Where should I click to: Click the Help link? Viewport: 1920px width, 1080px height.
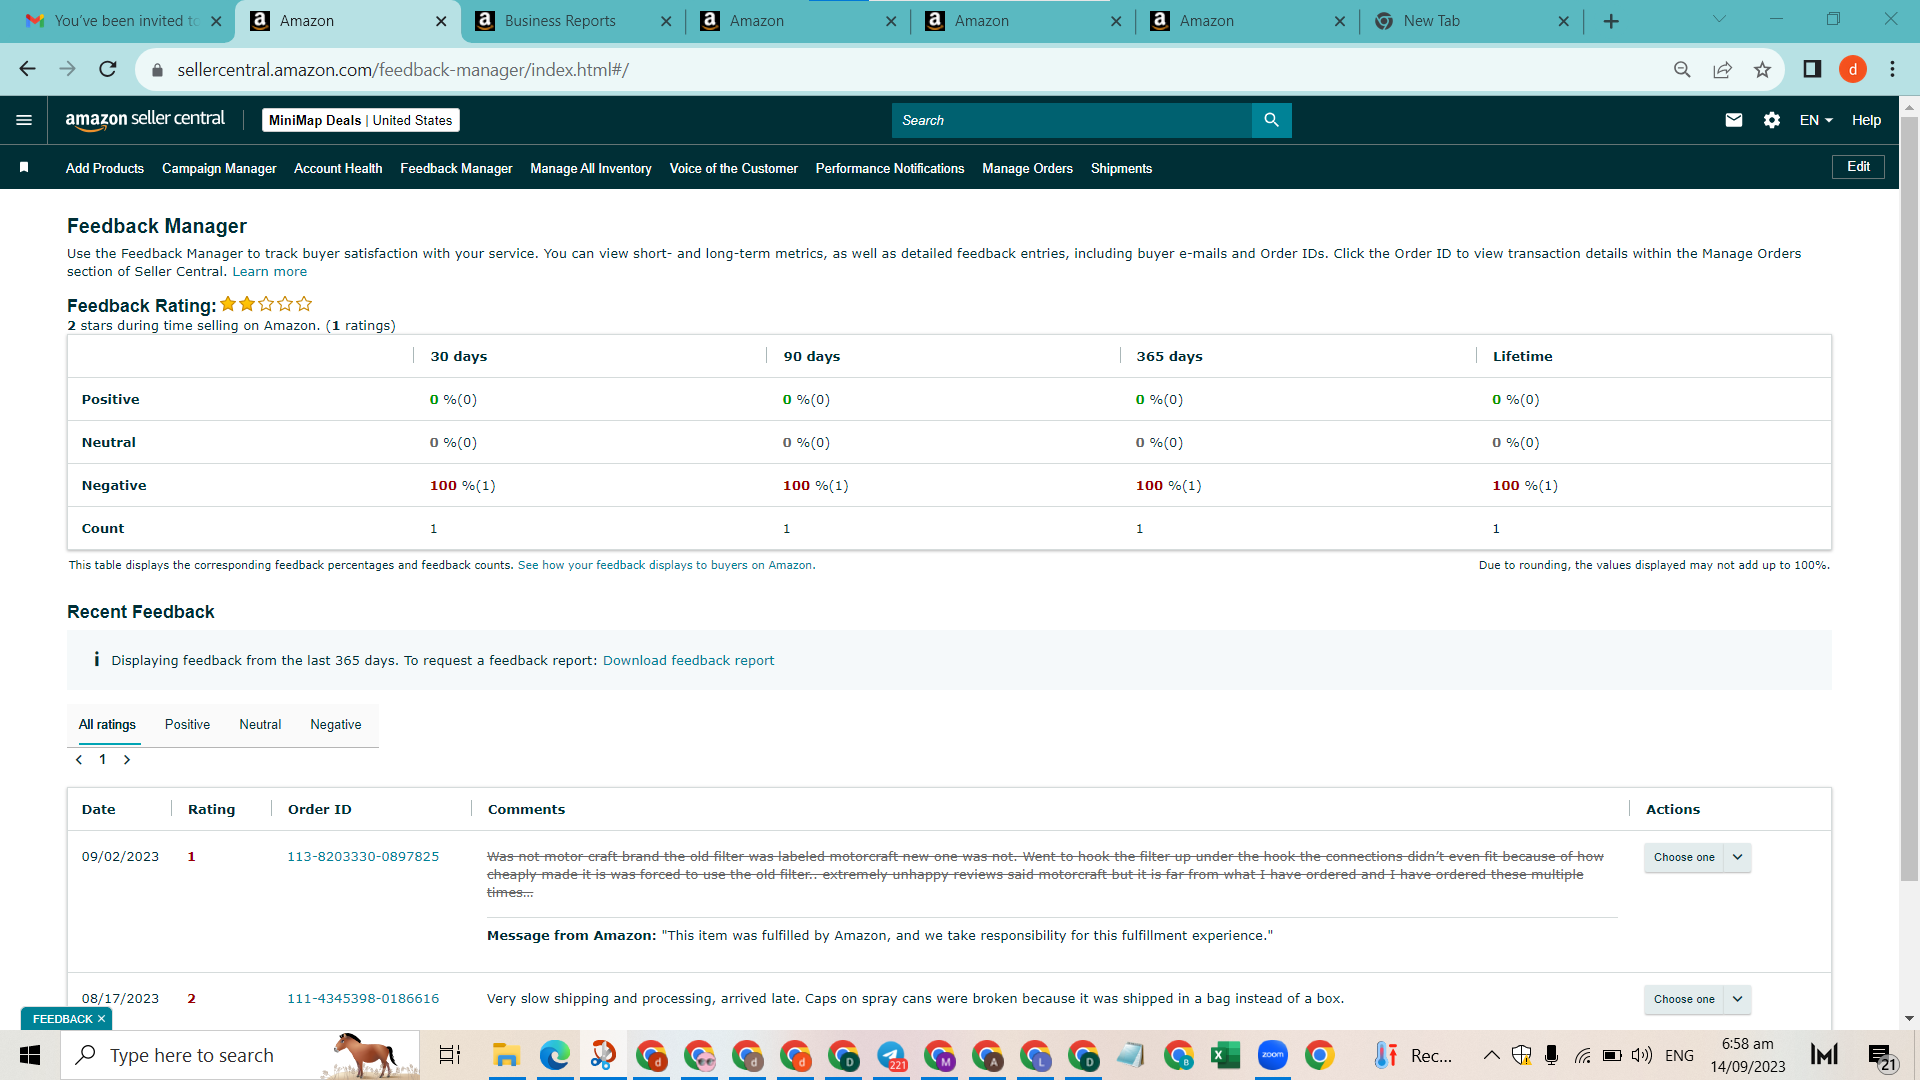pos(1866,120)
